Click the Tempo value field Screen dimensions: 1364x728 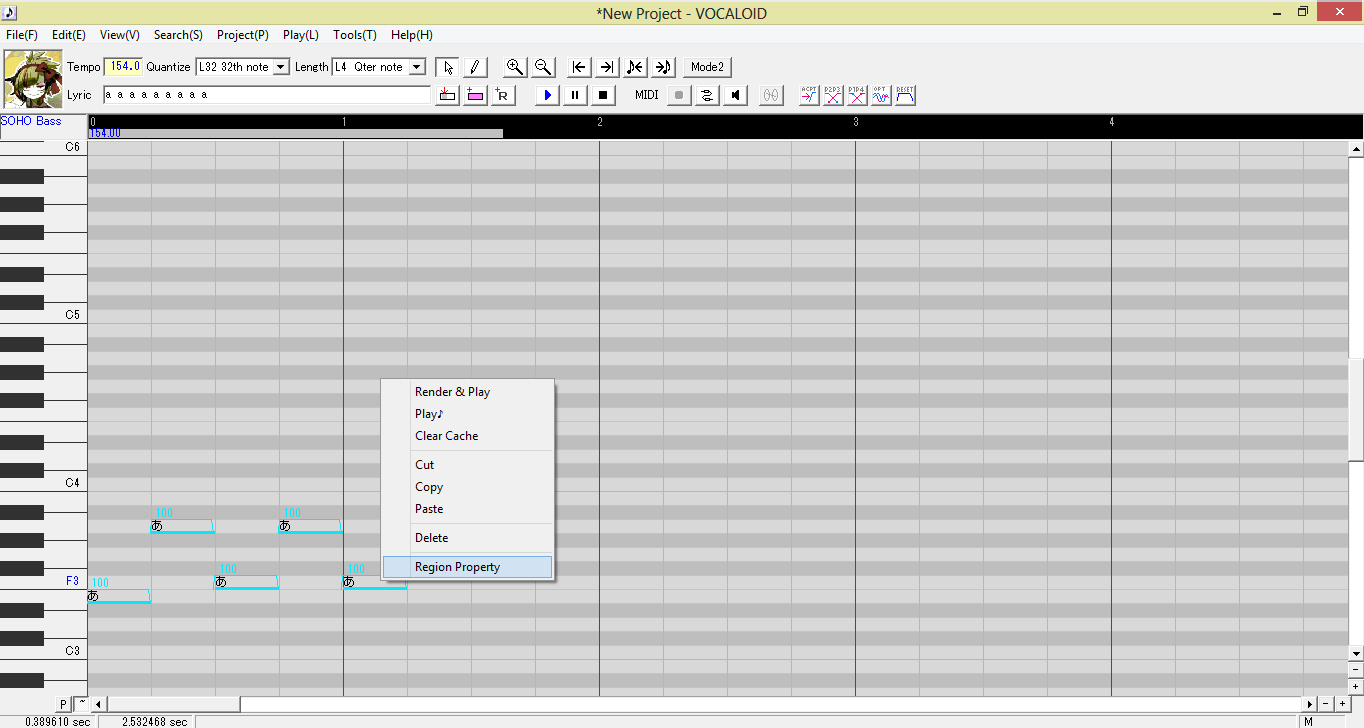point(123,66)
